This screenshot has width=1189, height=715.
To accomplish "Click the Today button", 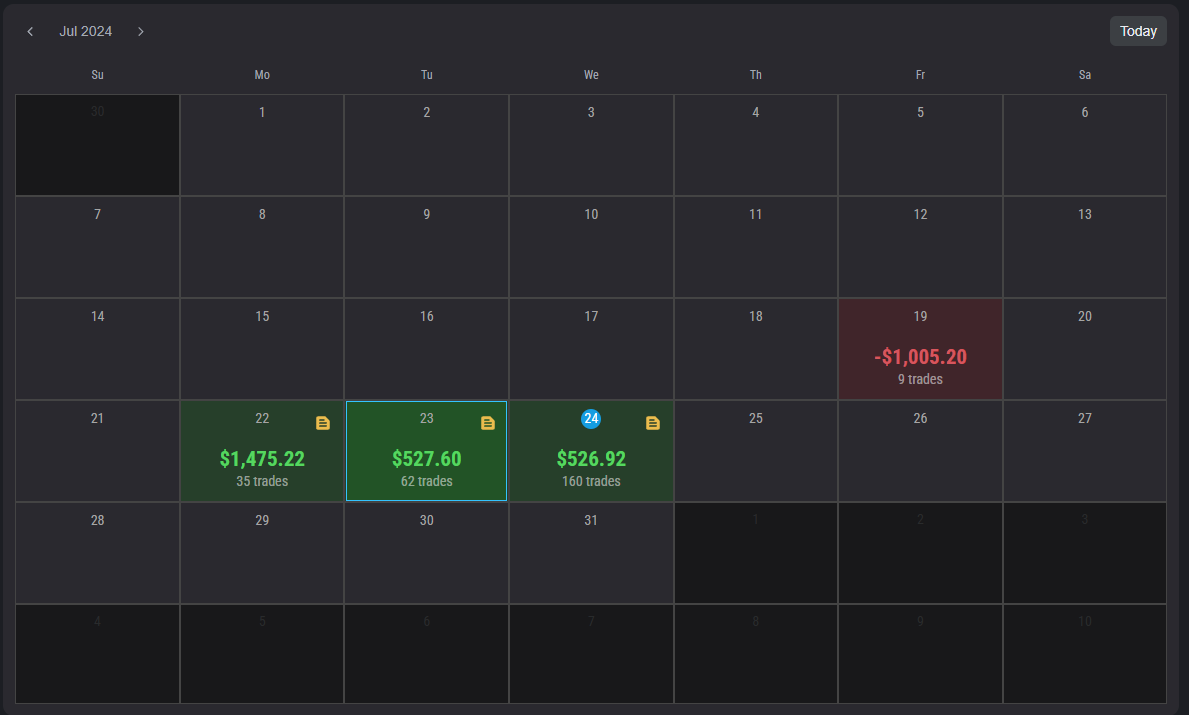I will pos(1137,31).
